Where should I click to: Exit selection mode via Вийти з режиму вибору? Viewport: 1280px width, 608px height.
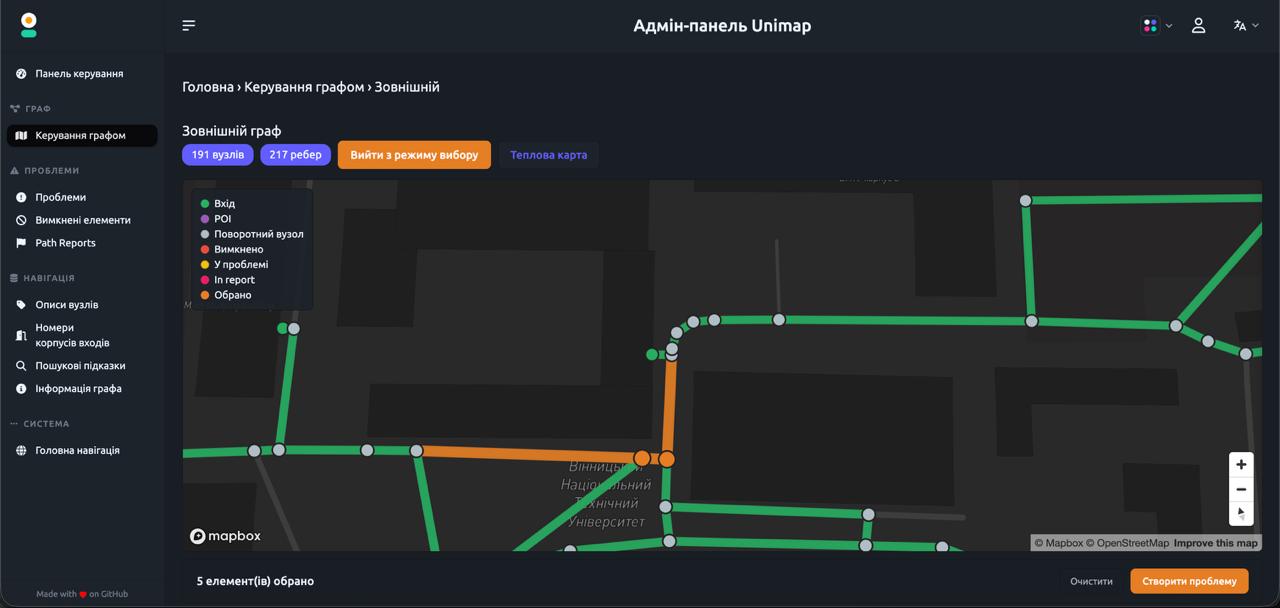[x=414, y=155]
